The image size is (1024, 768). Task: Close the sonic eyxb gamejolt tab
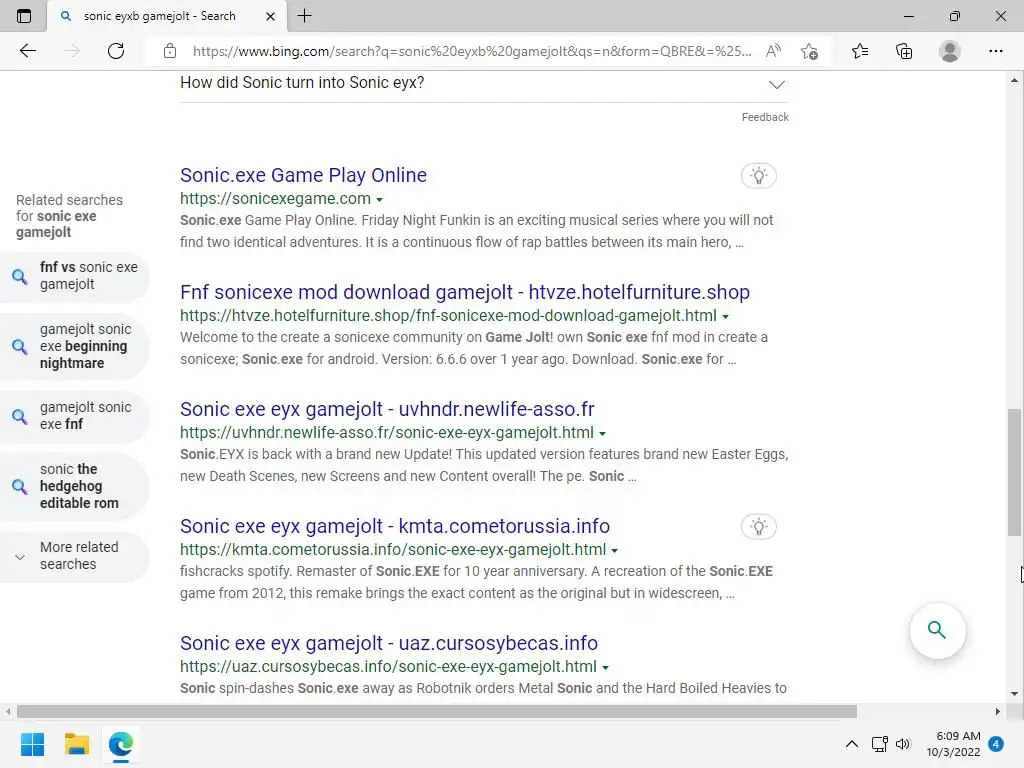270,16
